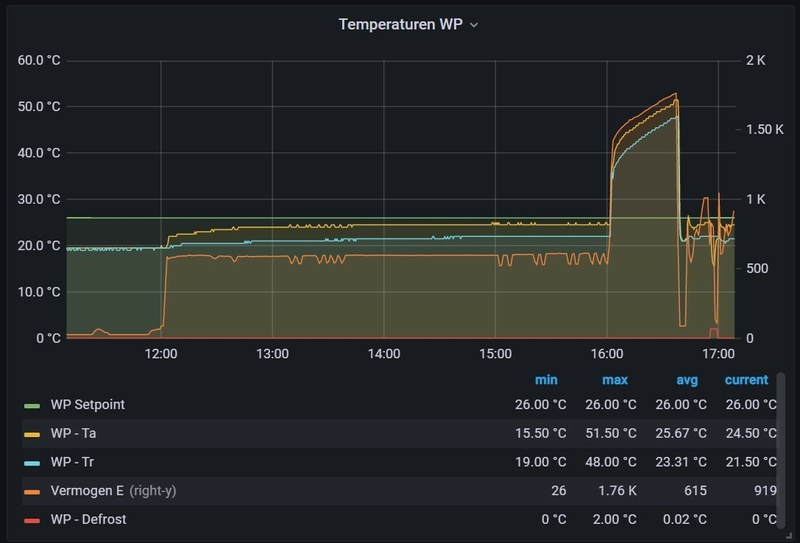Toggle the WP - Tr series label
This screenshot has width=800, height=543.
pyautogui.click(x=72, y=462)
